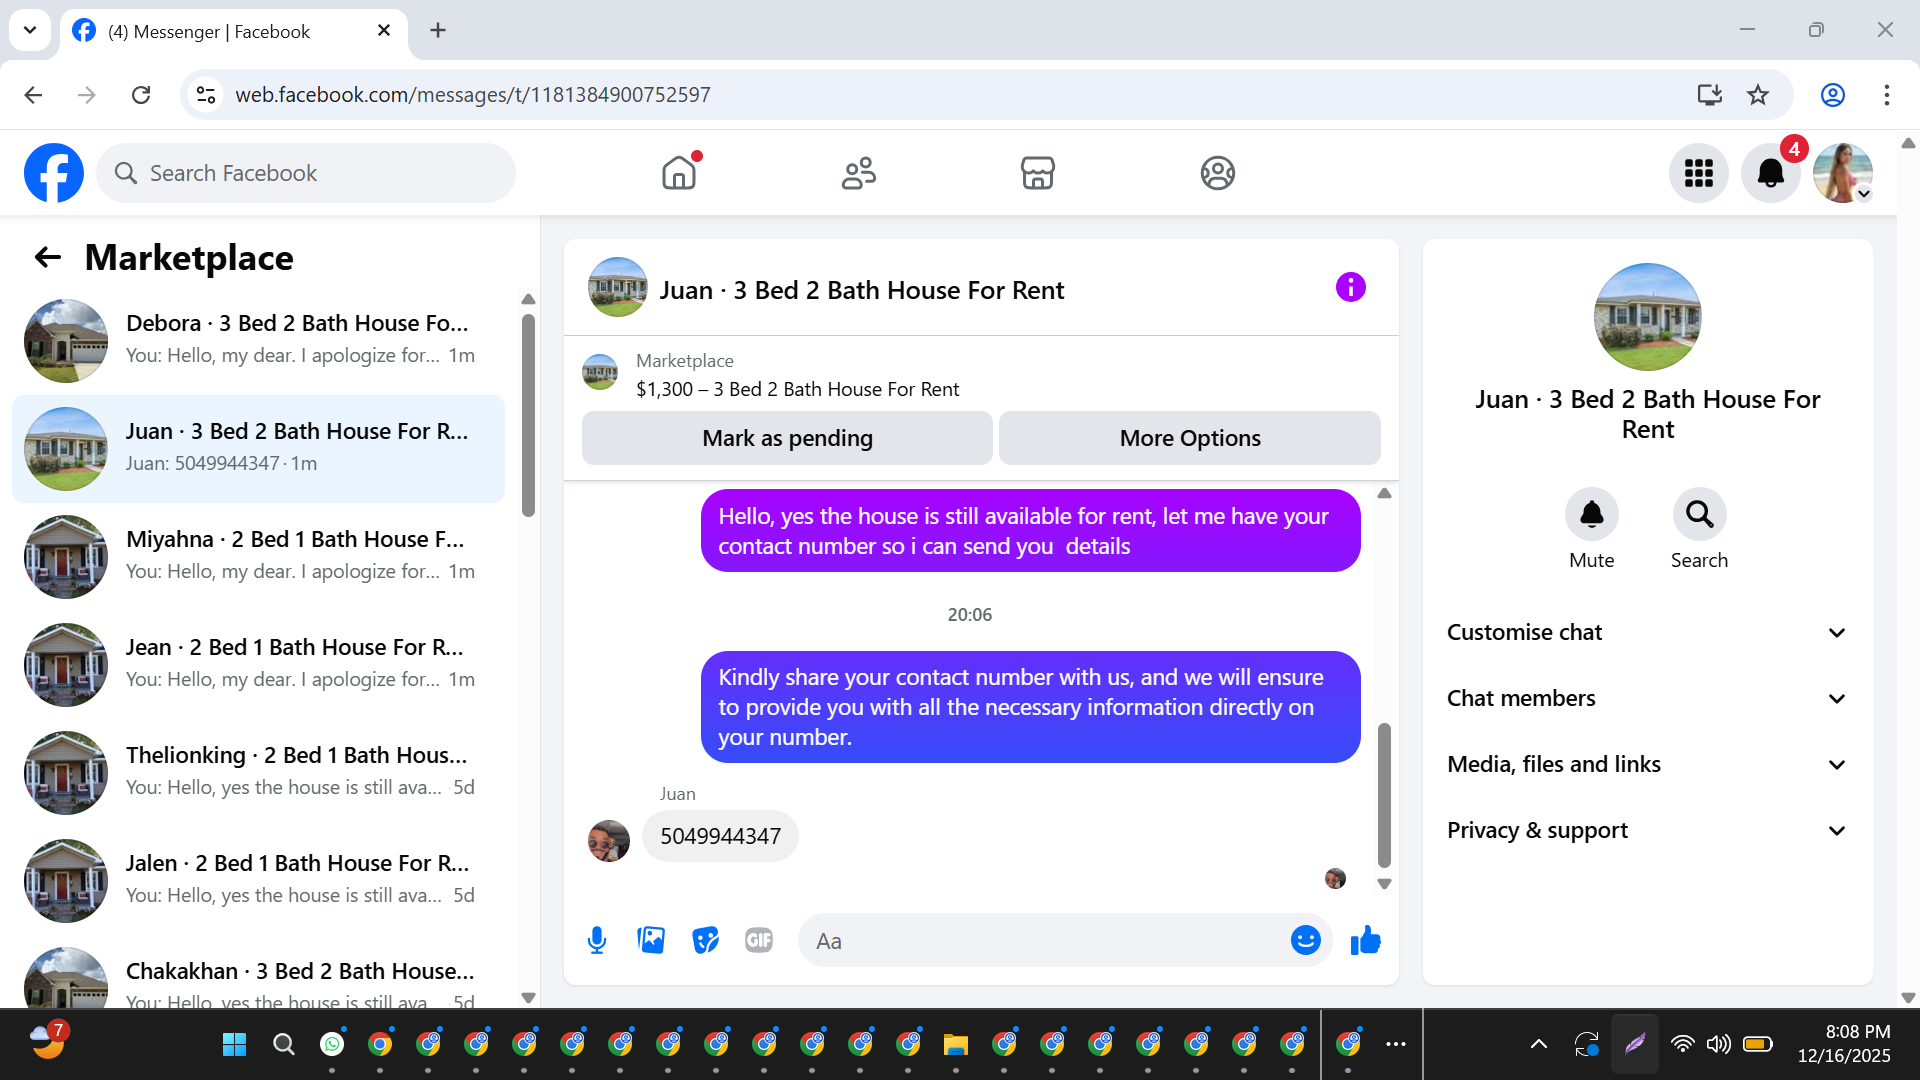This screenshot has width=1920, height=1080.
Task: Open the emoji picker
Action: click(1306, 941)
